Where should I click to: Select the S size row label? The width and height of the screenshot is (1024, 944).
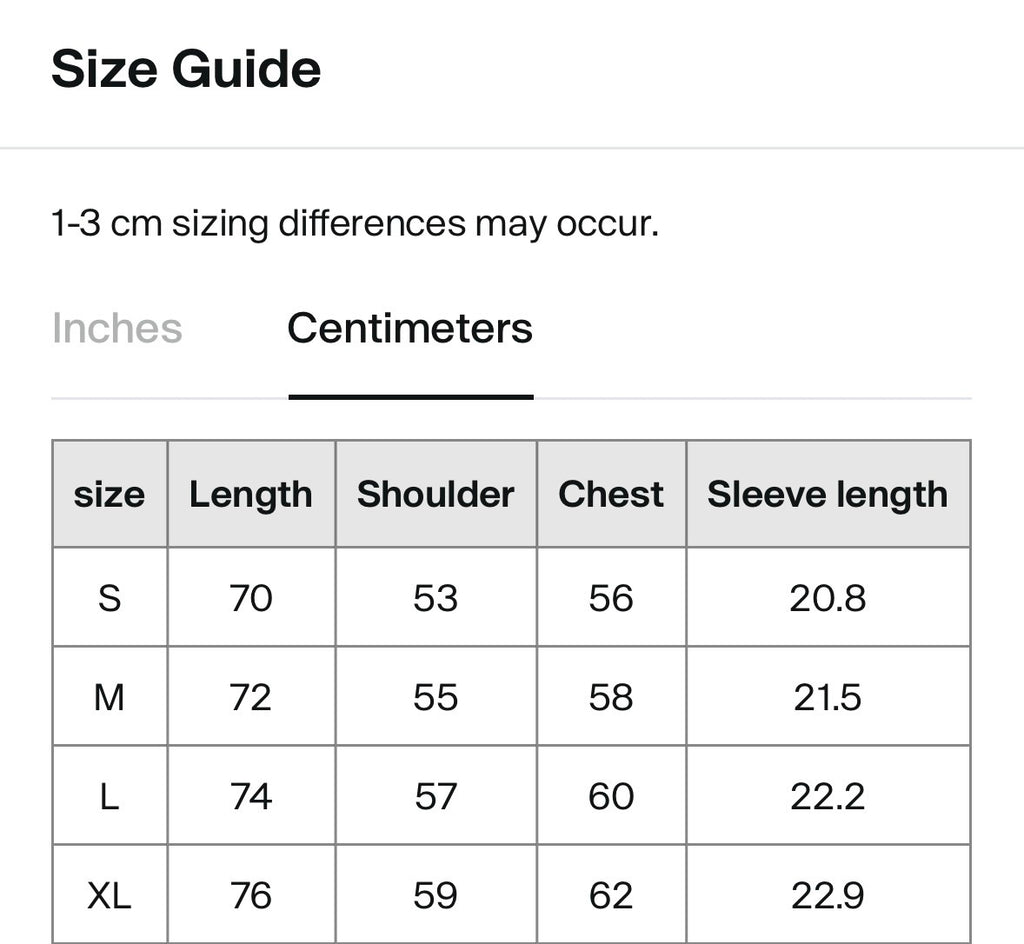(109, 597)
